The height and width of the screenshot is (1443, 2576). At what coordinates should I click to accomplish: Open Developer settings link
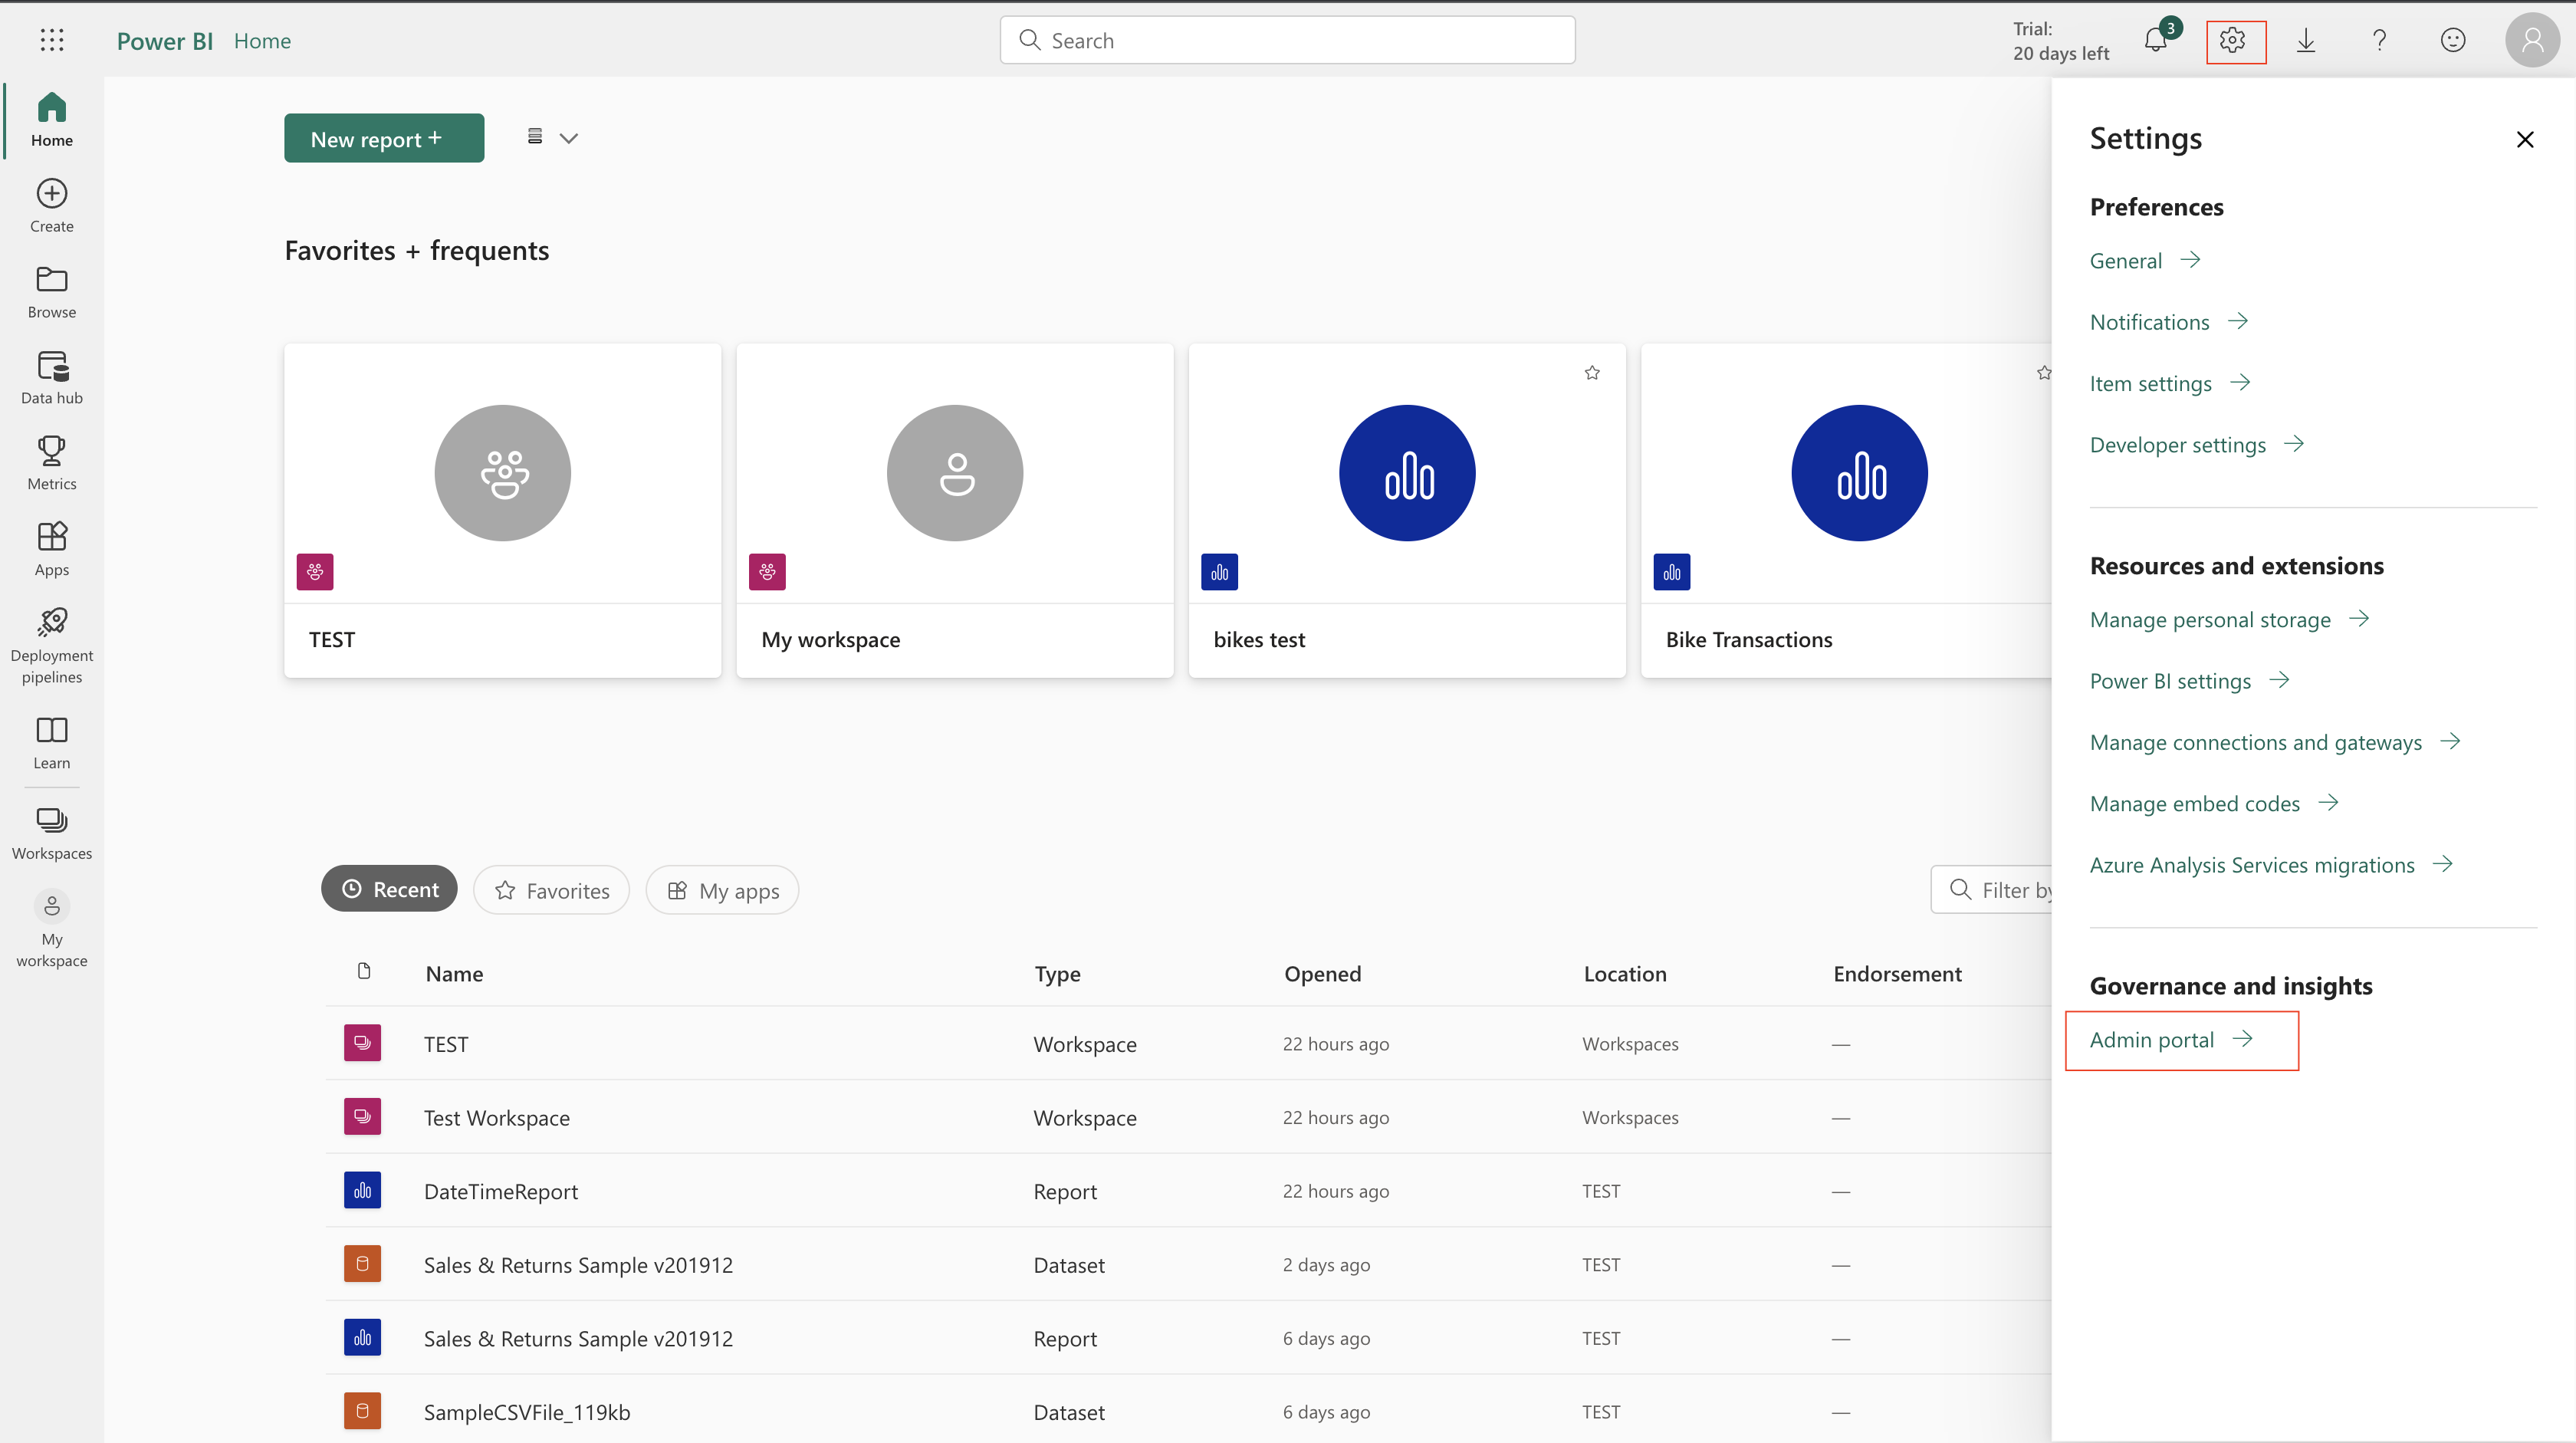(2197, 445)
